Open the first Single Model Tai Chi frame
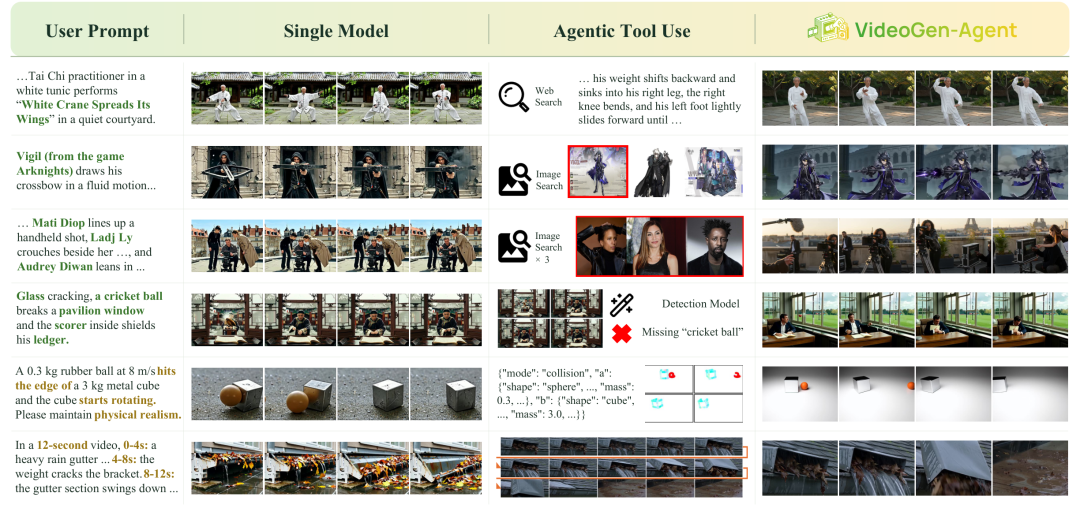 (227, 98)
